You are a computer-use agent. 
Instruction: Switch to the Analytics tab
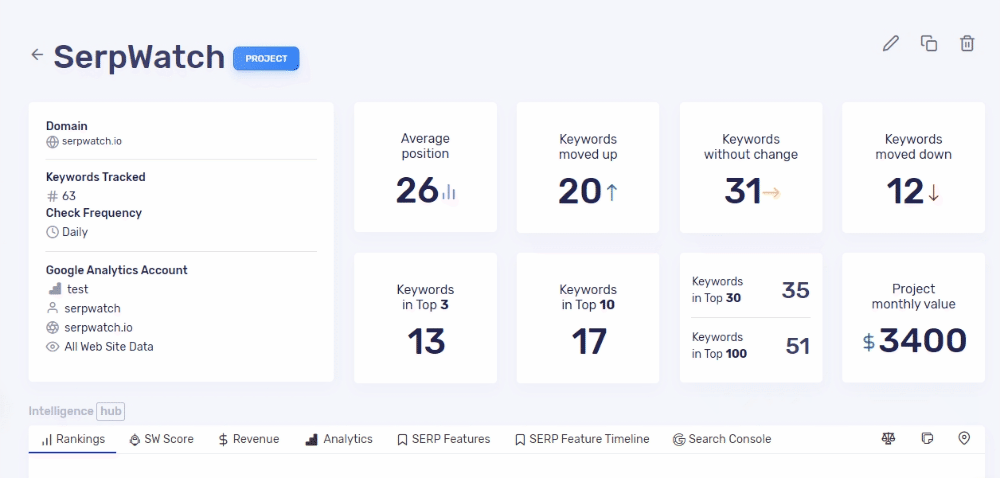[339, 439]
